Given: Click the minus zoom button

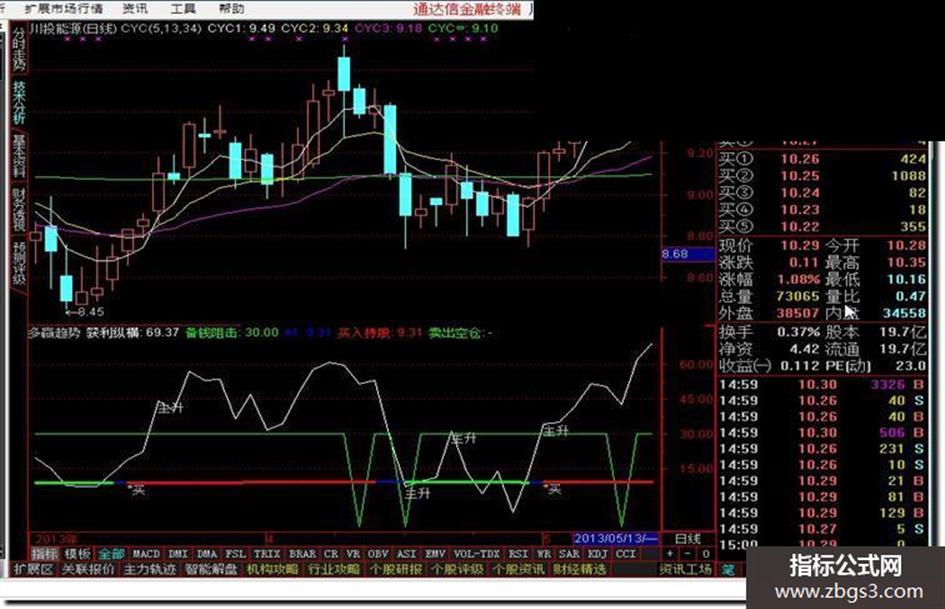Looking at the screenshot, I should pyautogui.click(x=688, y=554).
